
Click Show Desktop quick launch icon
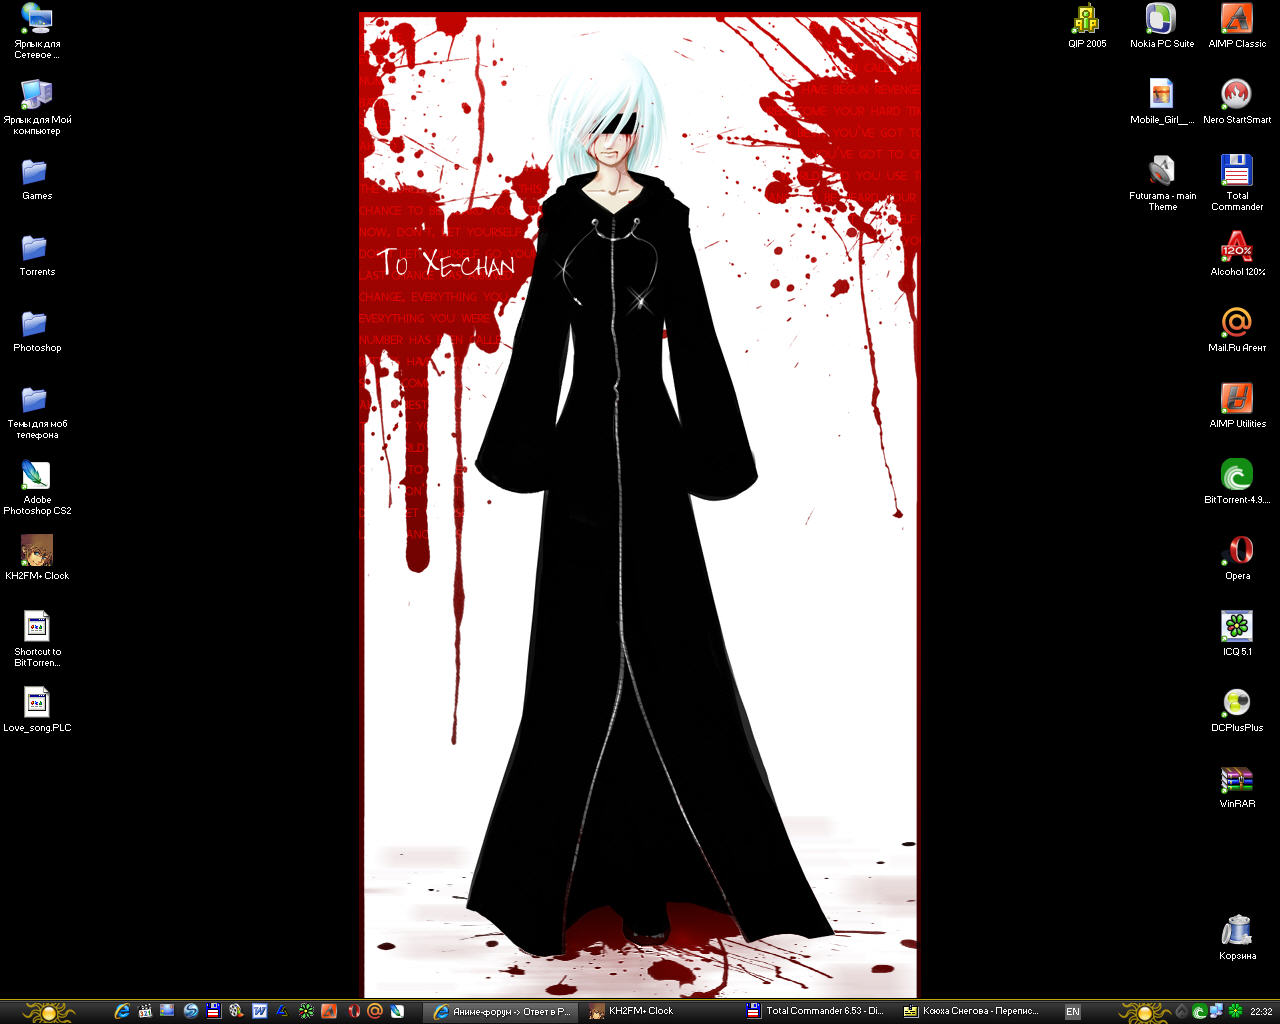click(x=167, y=1011)
